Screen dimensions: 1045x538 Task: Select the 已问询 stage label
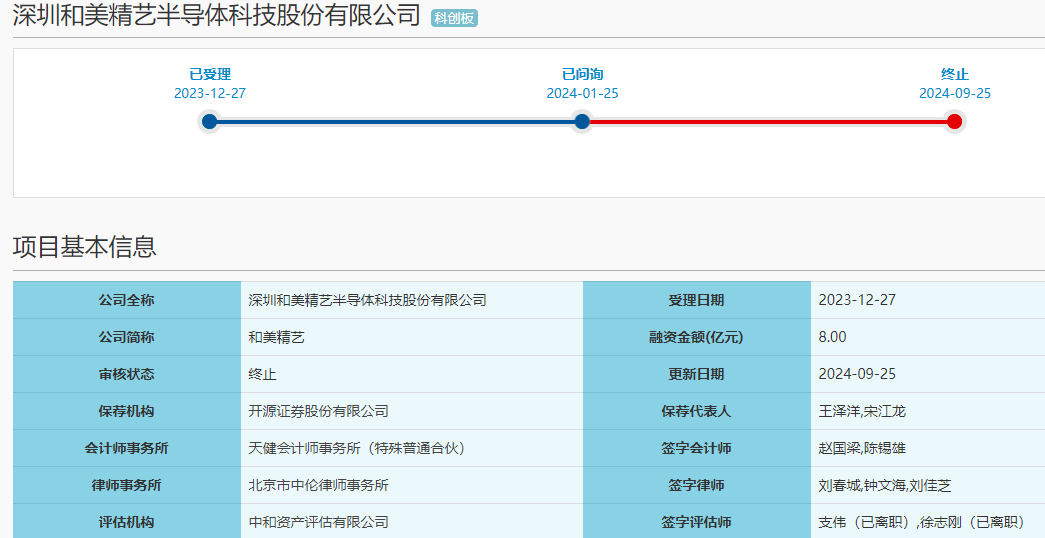coord(582,74)
